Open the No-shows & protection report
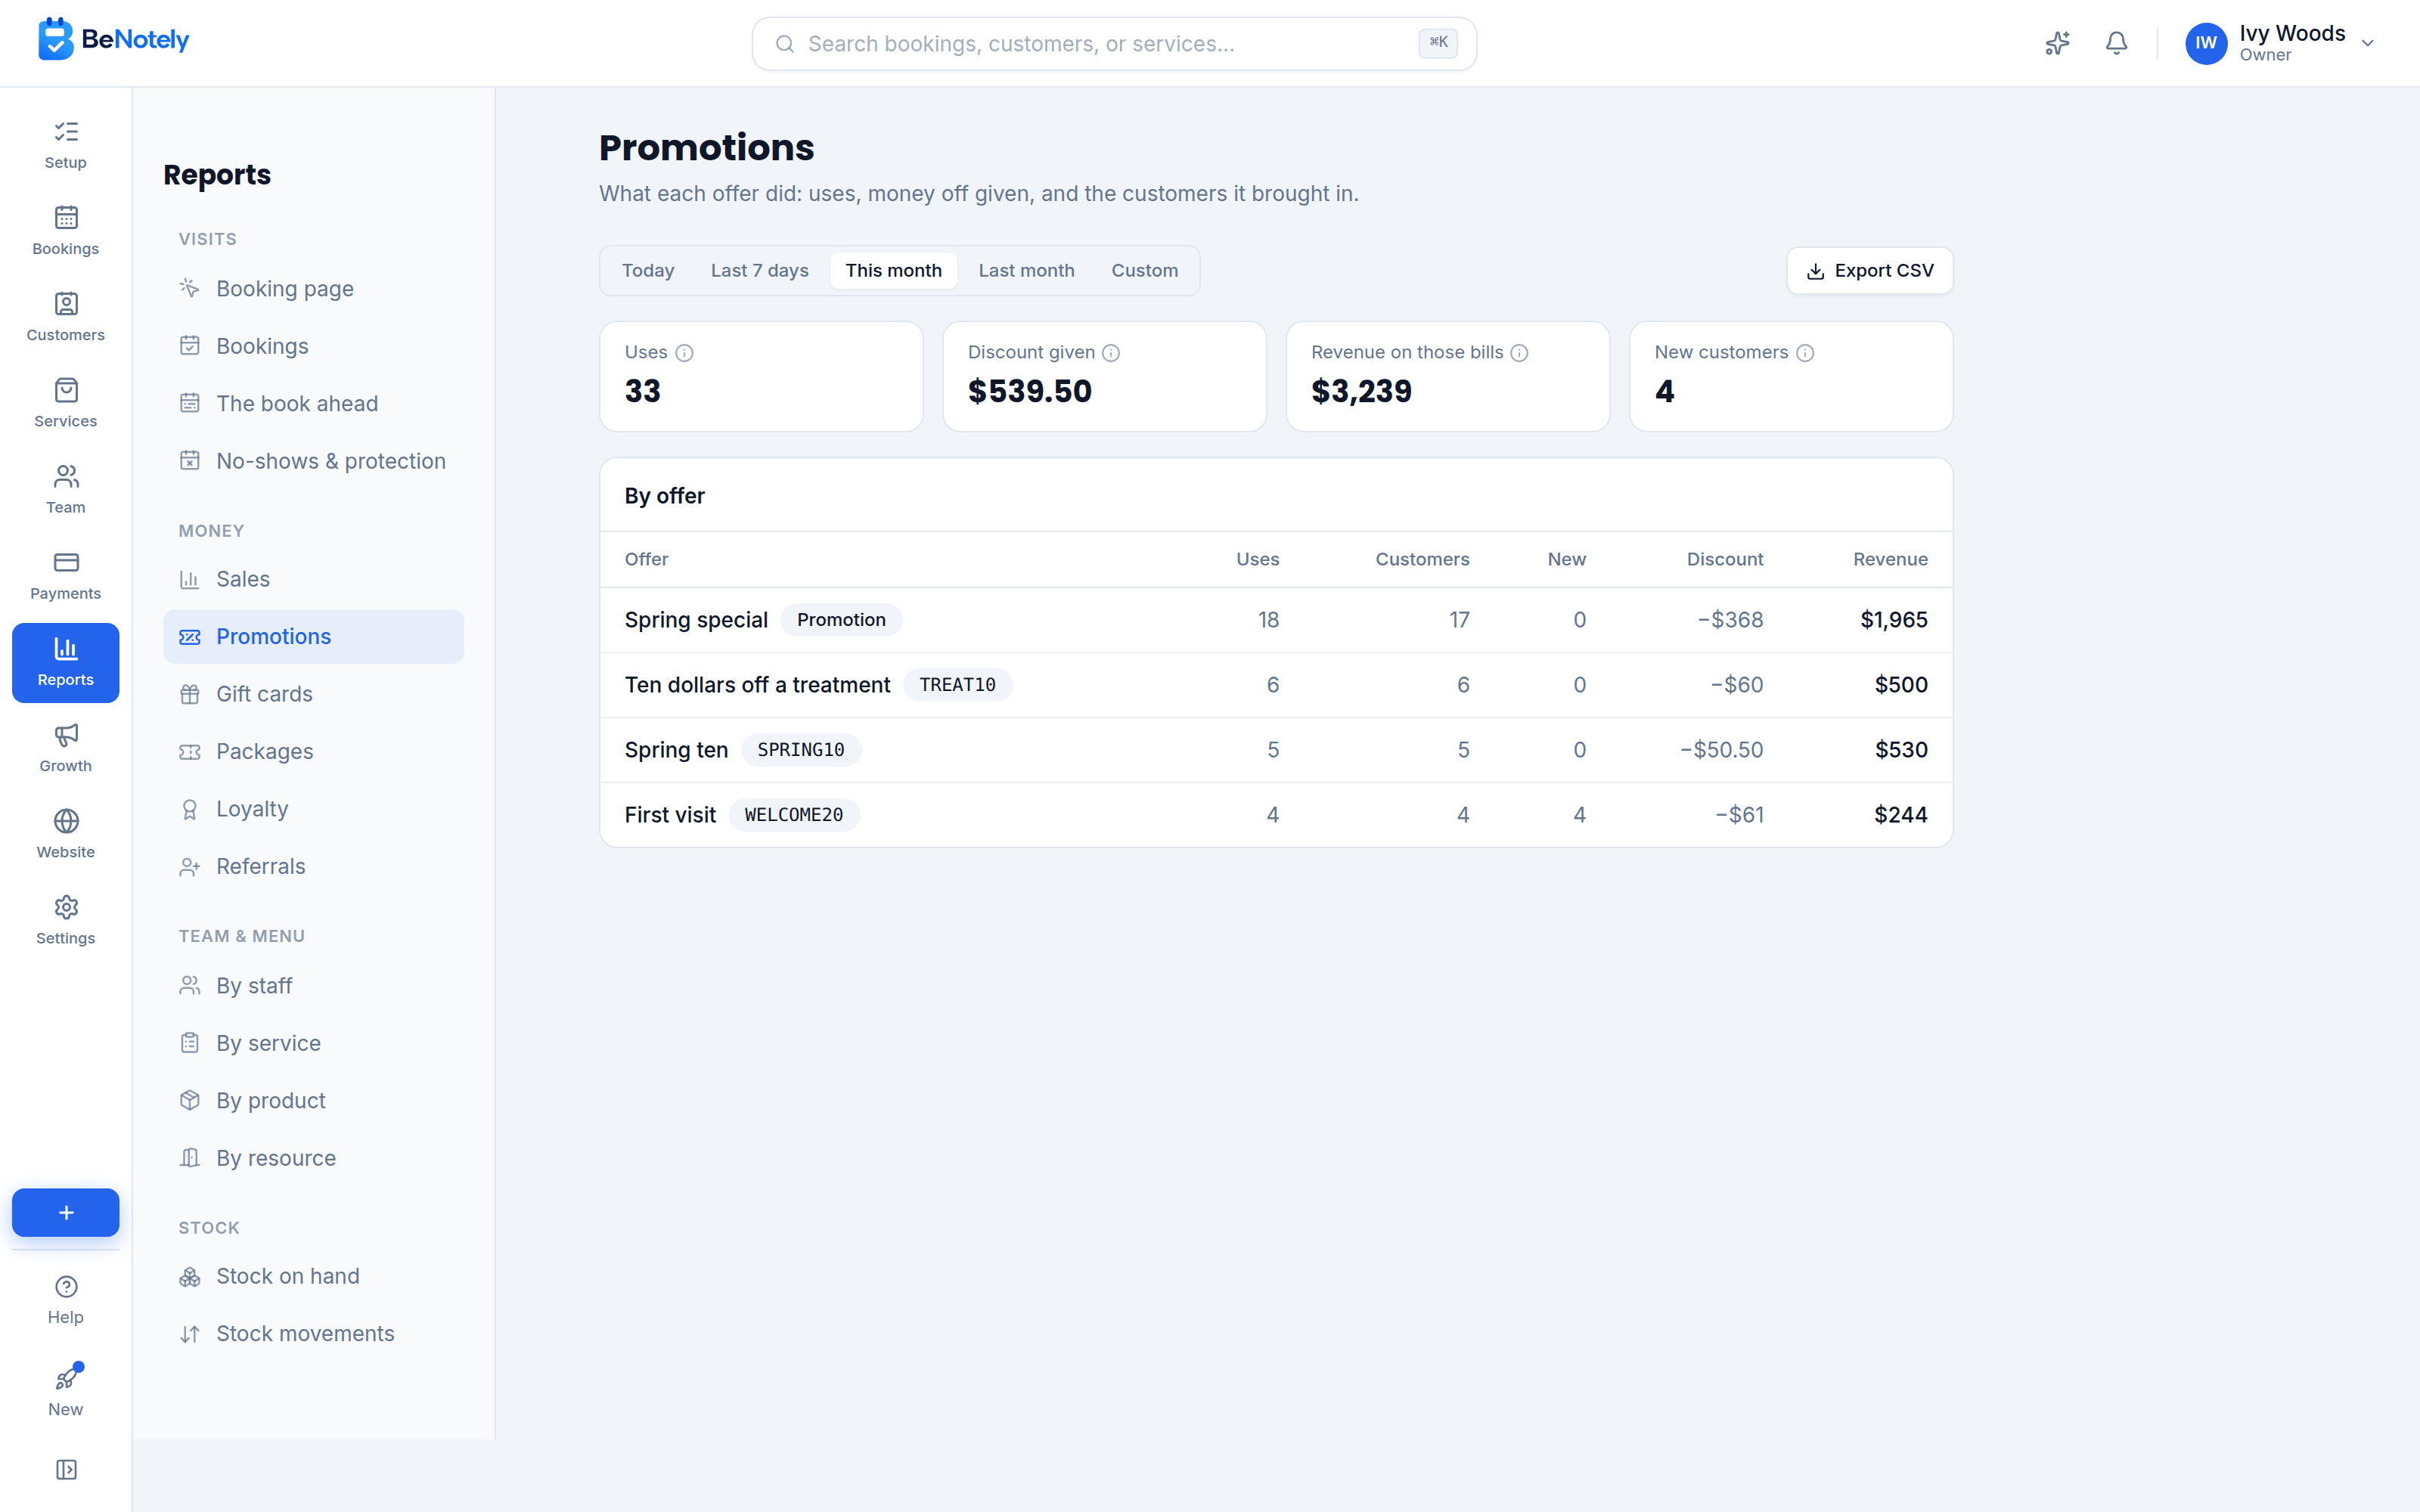Image resolution: width=2420 pixels, height=1512 pixels. point(313,461)
